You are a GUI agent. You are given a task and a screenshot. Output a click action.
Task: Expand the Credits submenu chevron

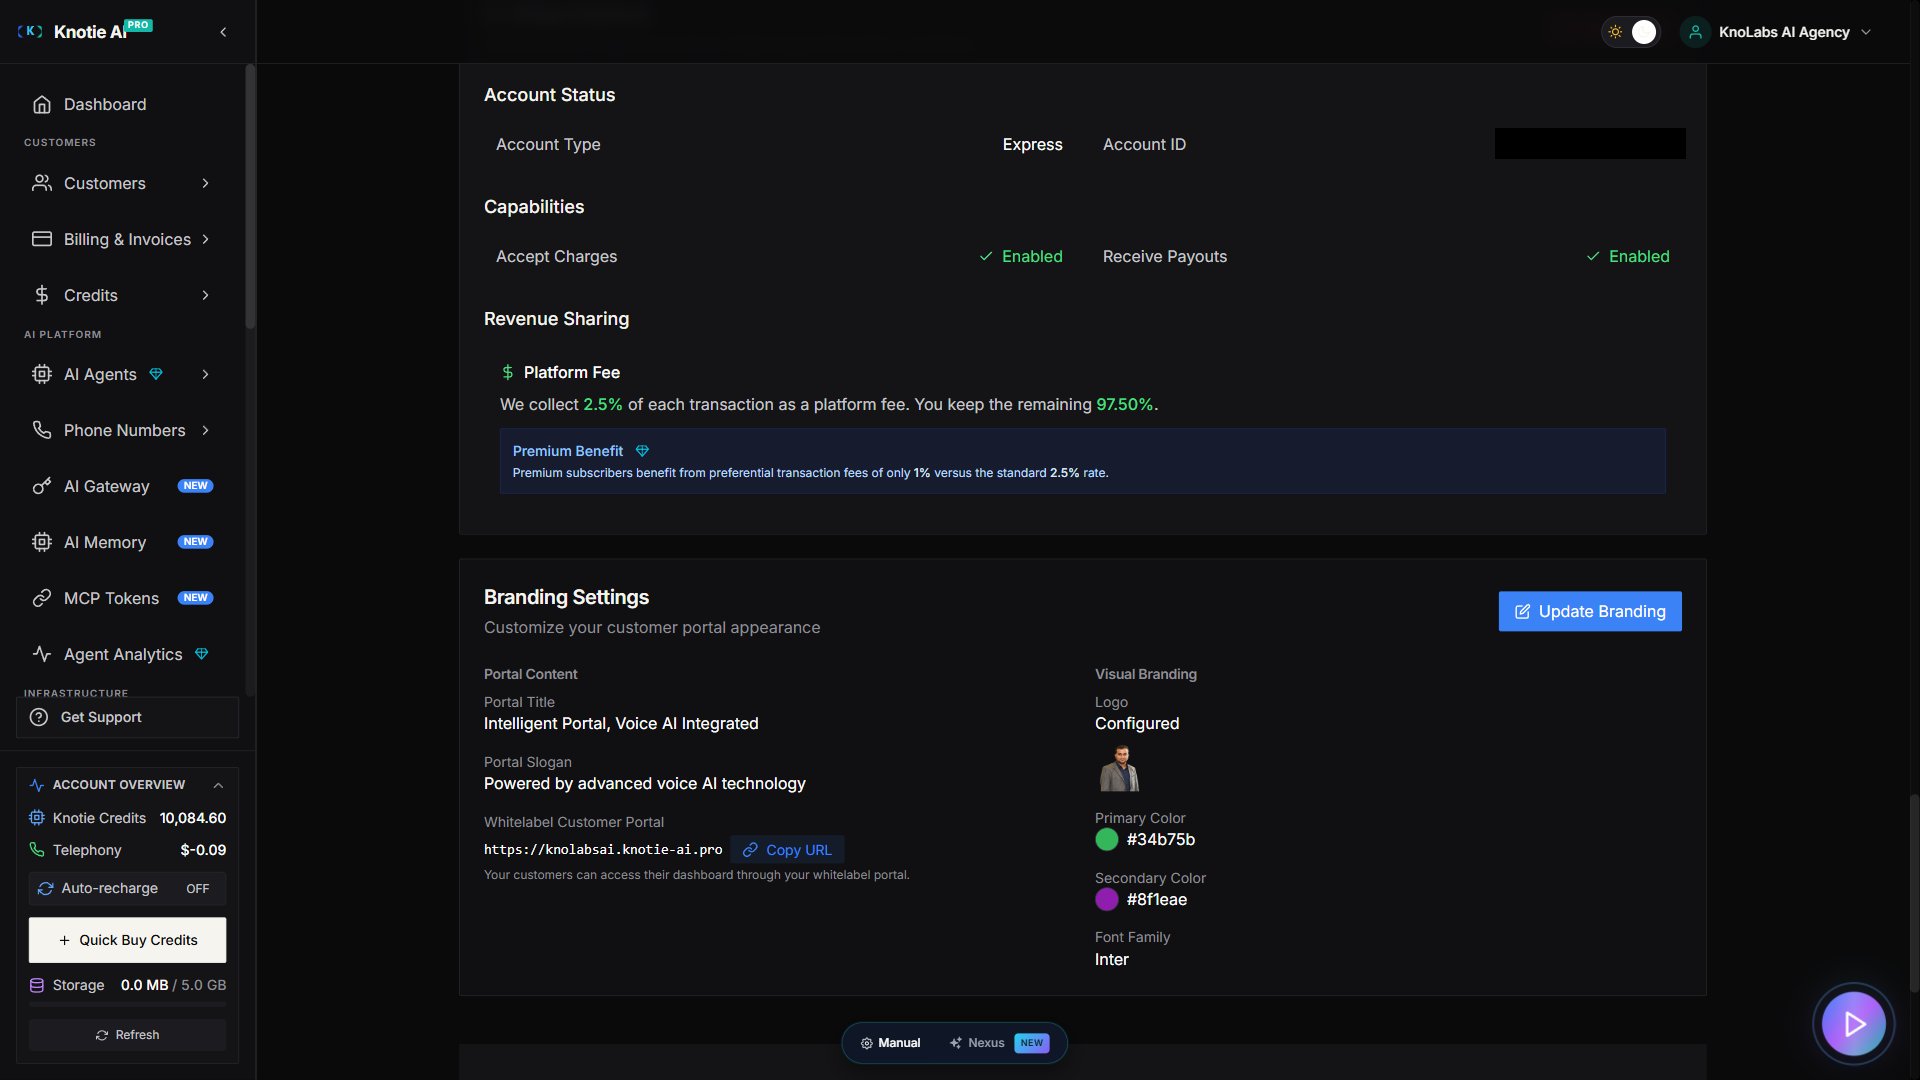point(205,295)
